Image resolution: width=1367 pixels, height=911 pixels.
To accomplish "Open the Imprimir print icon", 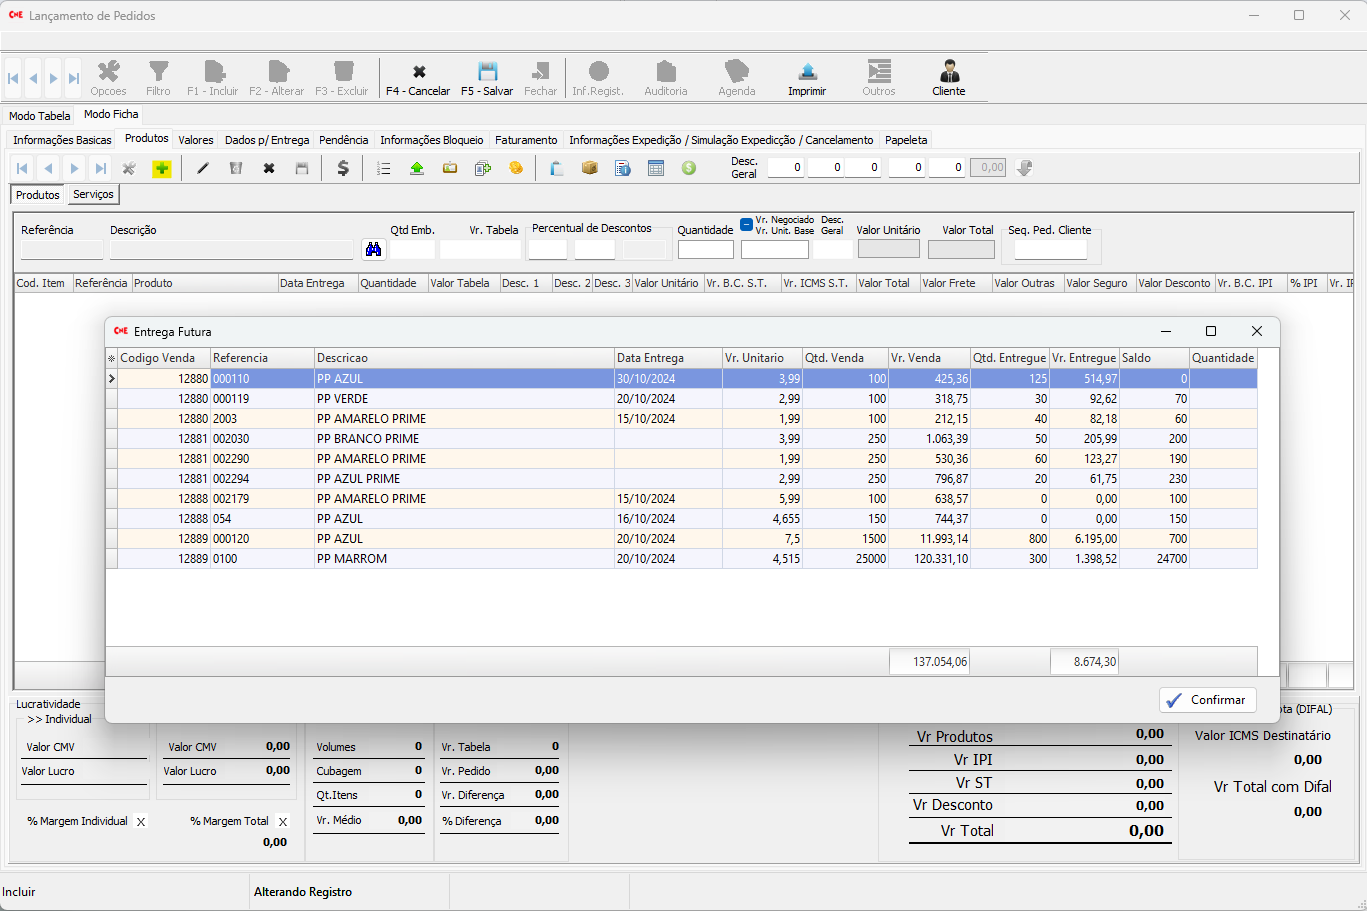I will click(x=807, y=78).
